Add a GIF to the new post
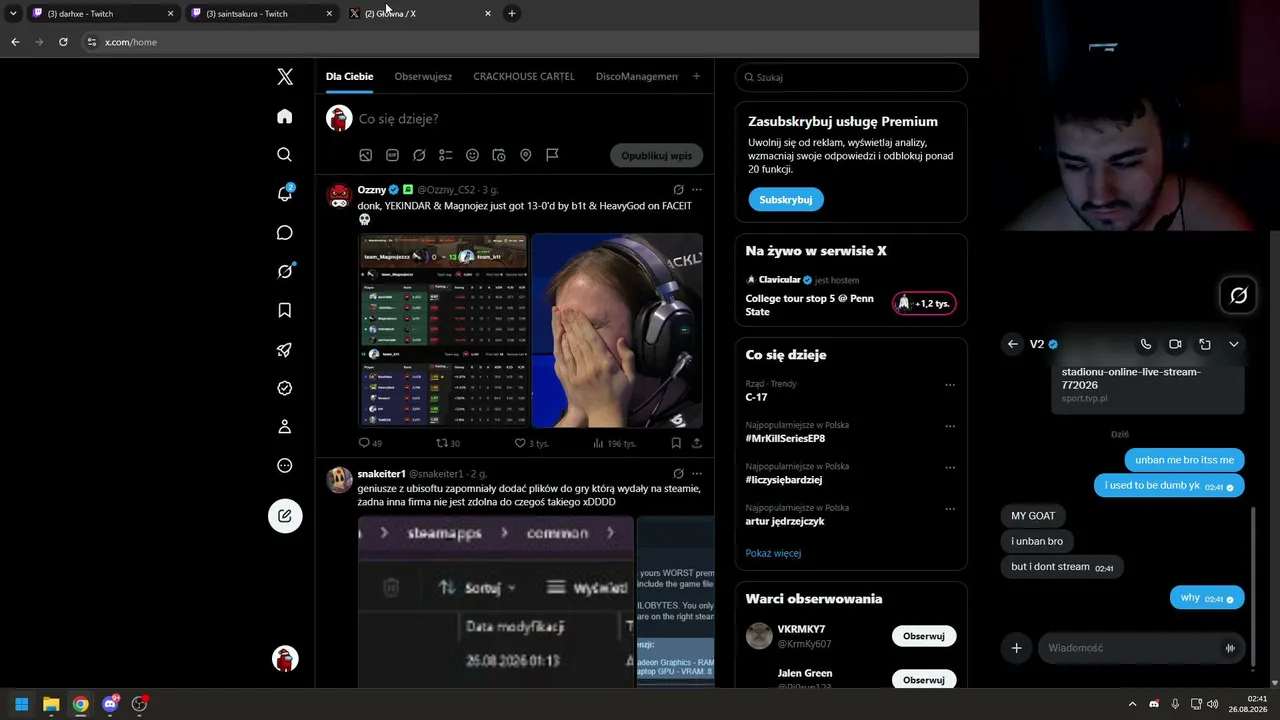The height and width of the screenshot is (720, 1280). [x=393, y=155]
